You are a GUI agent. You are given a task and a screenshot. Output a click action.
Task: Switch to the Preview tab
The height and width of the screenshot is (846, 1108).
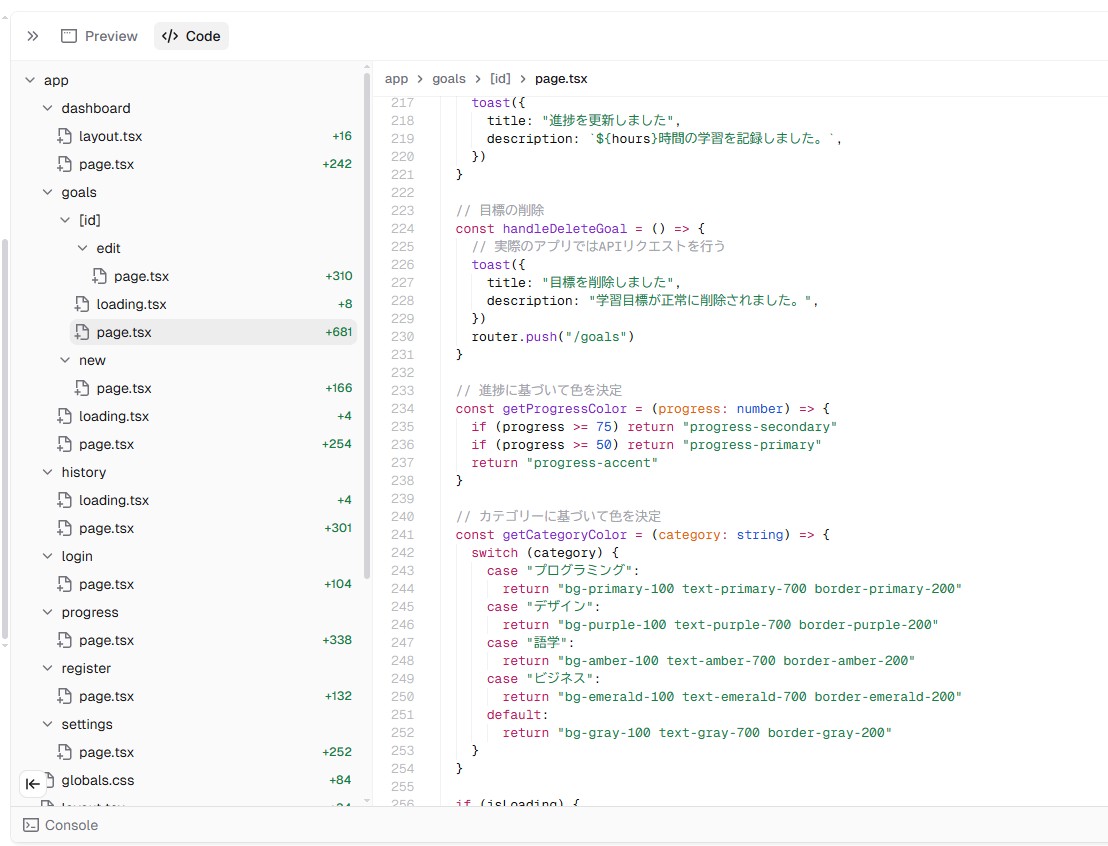[x=99, y=36]
